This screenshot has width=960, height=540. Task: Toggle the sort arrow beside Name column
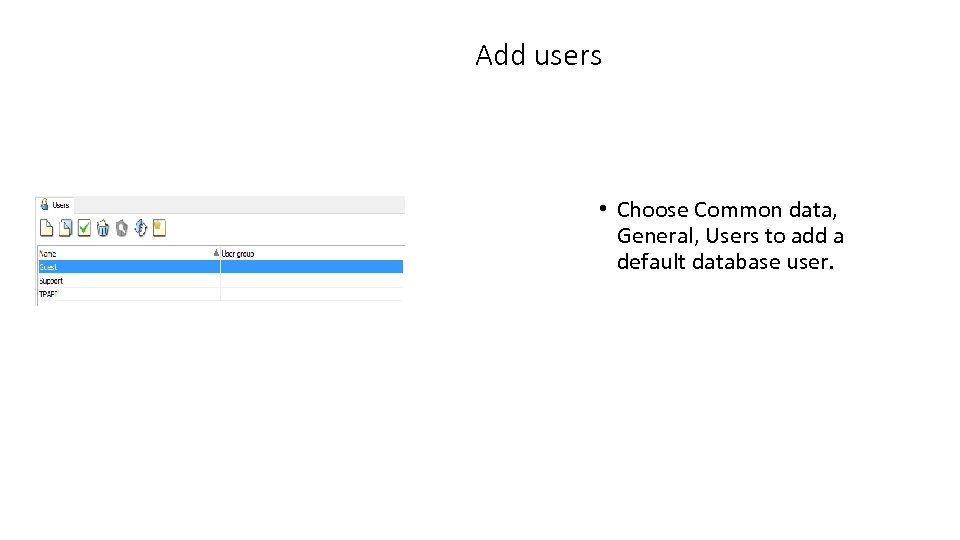coord(216,253)
